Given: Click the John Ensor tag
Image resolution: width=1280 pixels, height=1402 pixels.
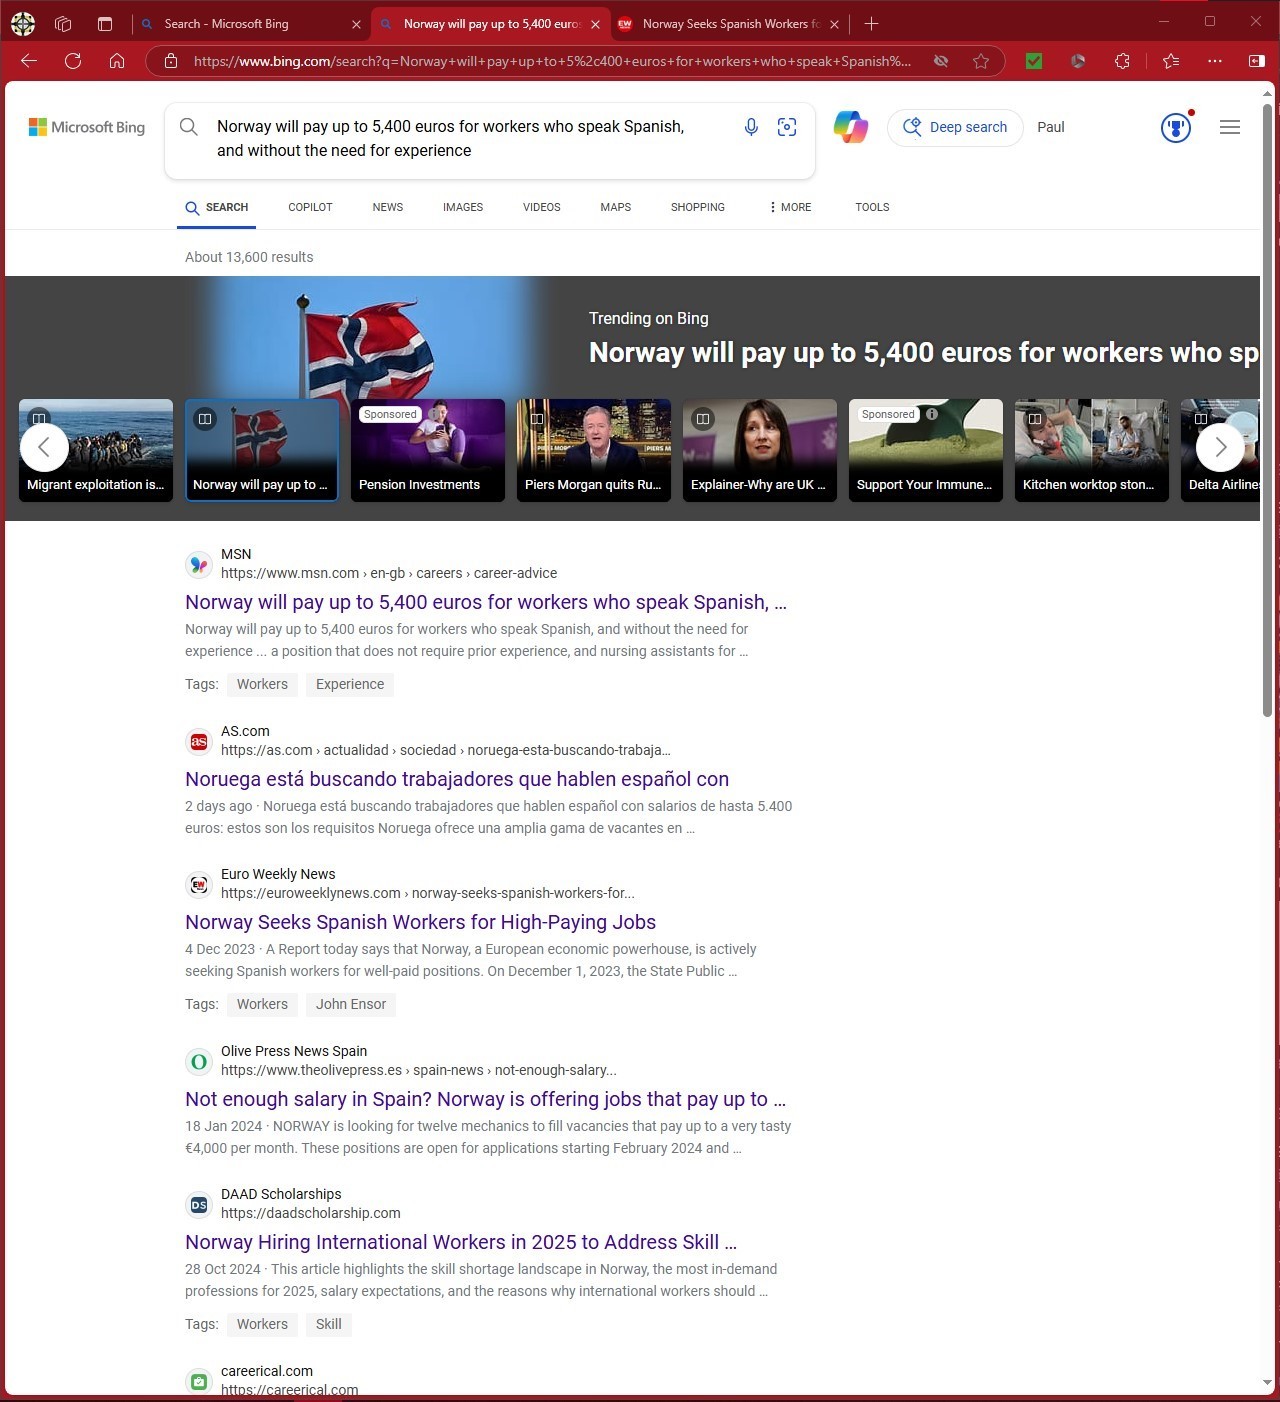Looking at the screenshot, I should point(351,1004).
